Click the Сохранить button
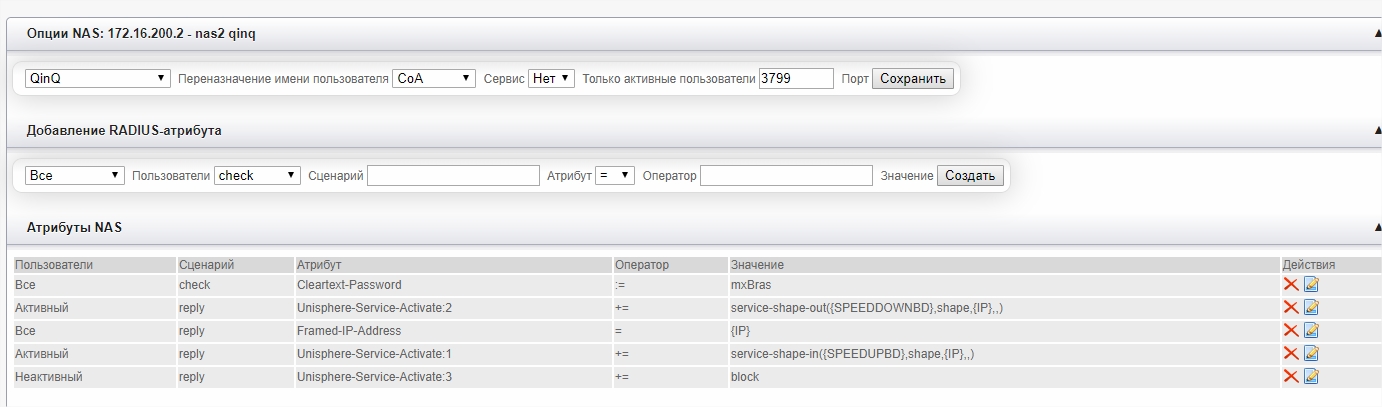The image size is (1382, 407). click(x=912, y=78)
